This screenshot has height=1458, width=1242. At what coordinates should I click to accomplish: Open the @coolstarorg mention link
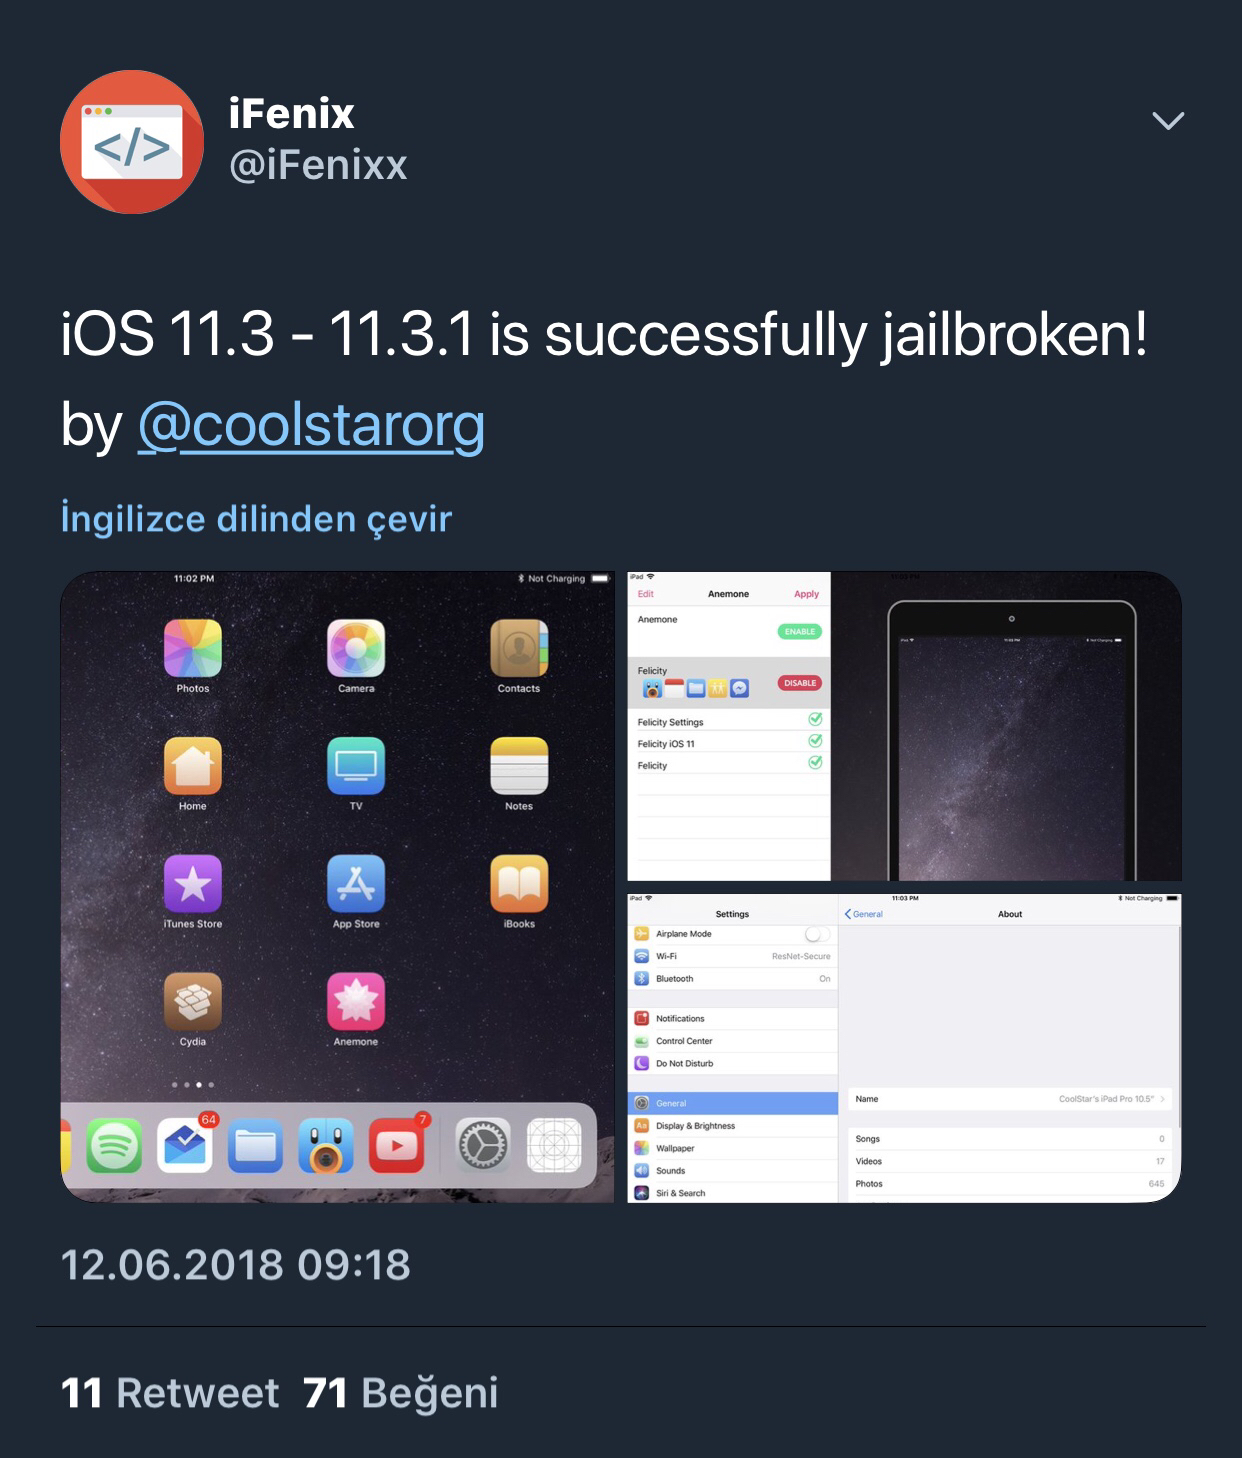(x=311, y=425)
